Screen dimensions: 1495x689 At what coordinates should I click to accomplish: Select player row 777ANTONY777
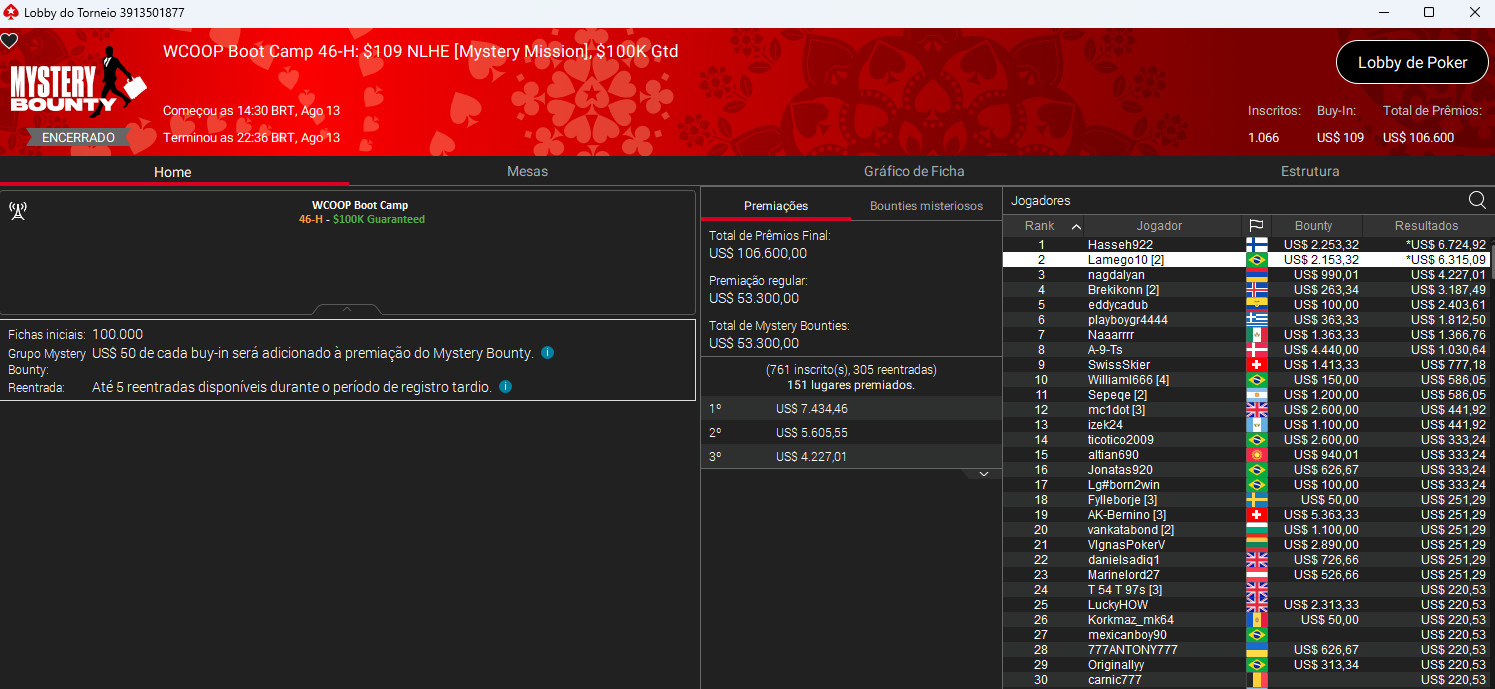click(1246, 650)
